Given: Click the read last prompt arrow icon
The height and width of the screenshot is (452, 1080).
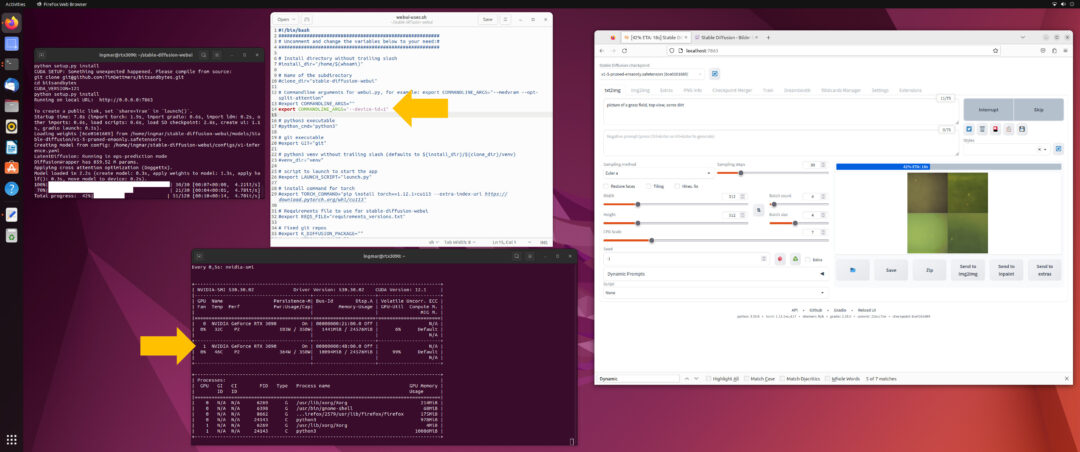Looking at the screenshot, I should pos(969,129).
